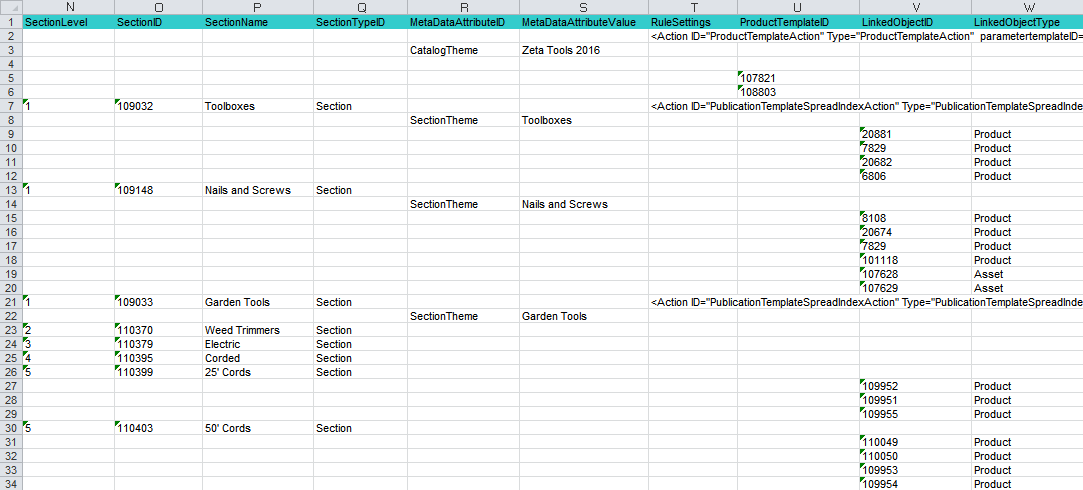Select the SectionID cell 109148
Screen dimensions: 1083x490
pyautogui.click(x=159, y=190)
